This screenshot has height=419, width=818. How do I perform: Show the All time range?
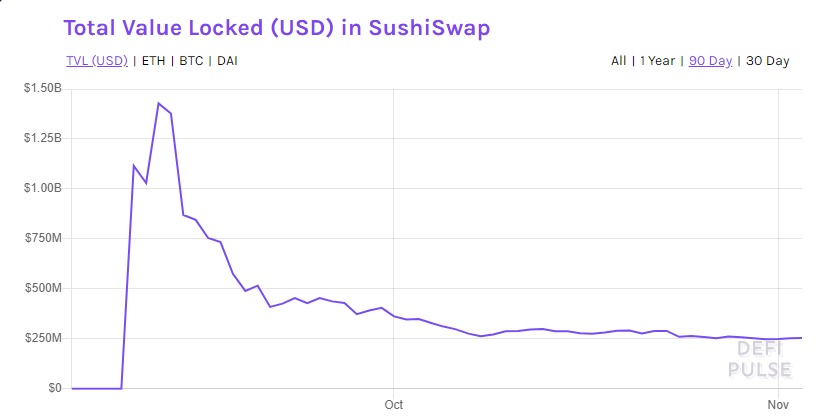[x=619, y=61]
